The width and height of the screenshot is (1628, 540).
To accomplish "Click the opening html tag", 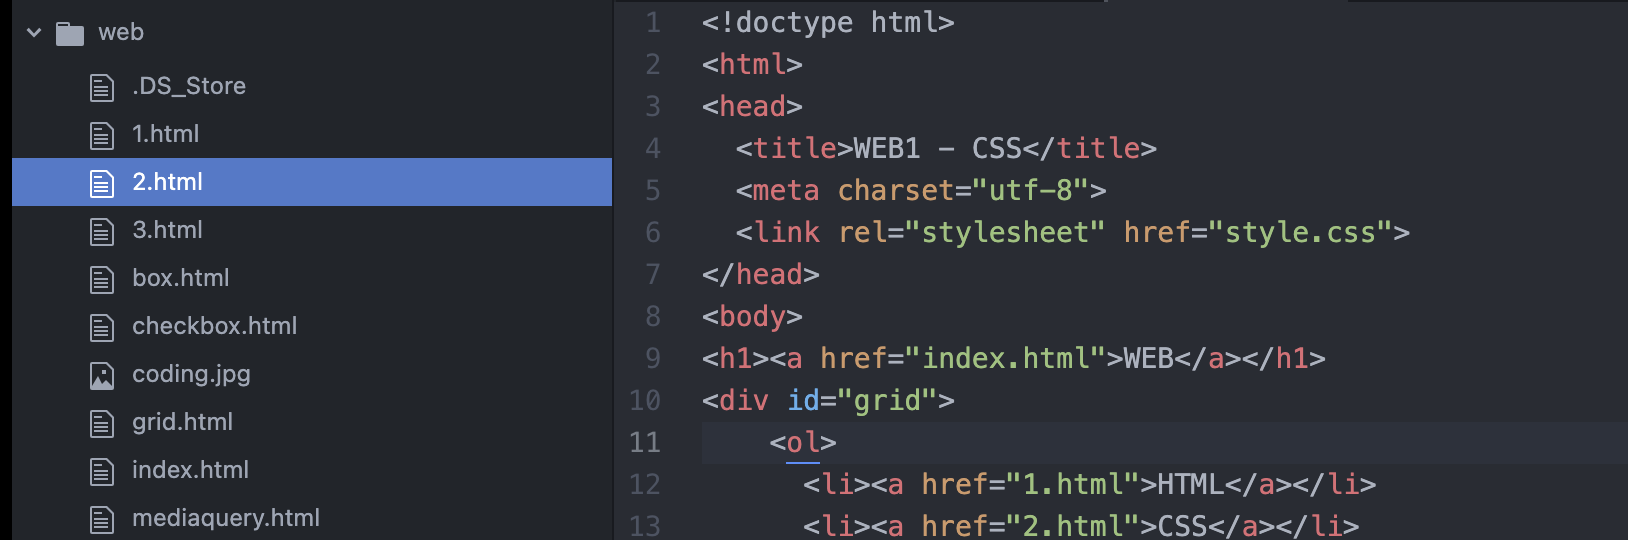I will [x=752, y=64].
